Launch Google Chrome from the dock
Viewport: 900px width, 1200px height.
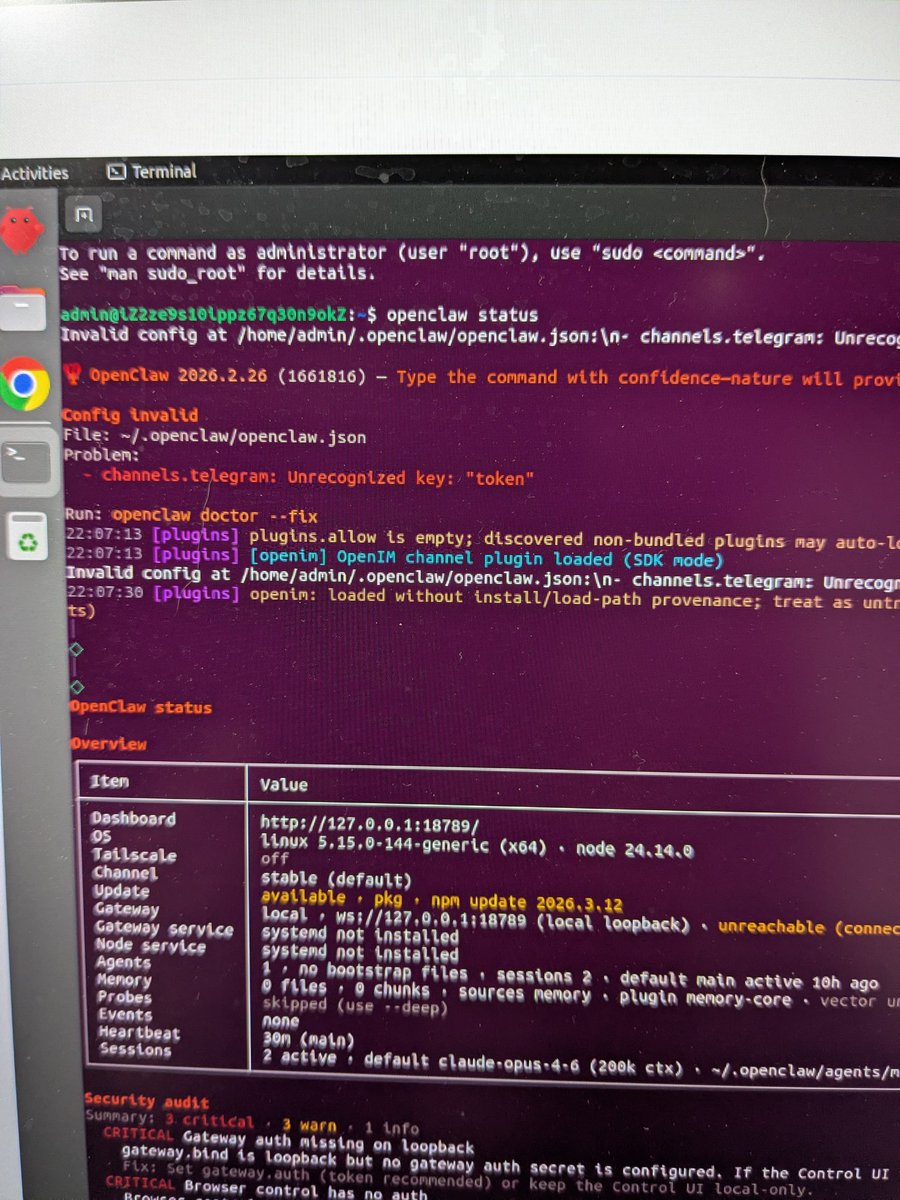pyautogui.click(x=24, y=384)
